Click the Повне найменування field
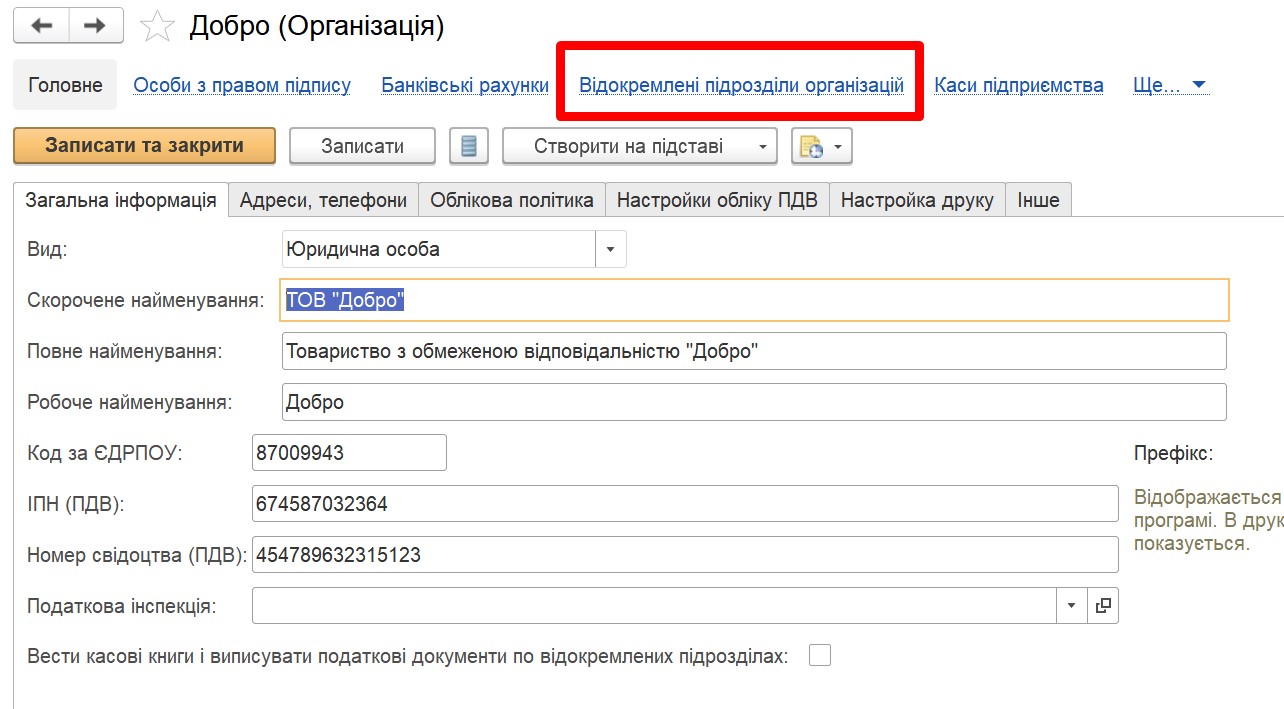This screenshot has width=1284, height=709. pyautogui.click(x=754, y=351)
